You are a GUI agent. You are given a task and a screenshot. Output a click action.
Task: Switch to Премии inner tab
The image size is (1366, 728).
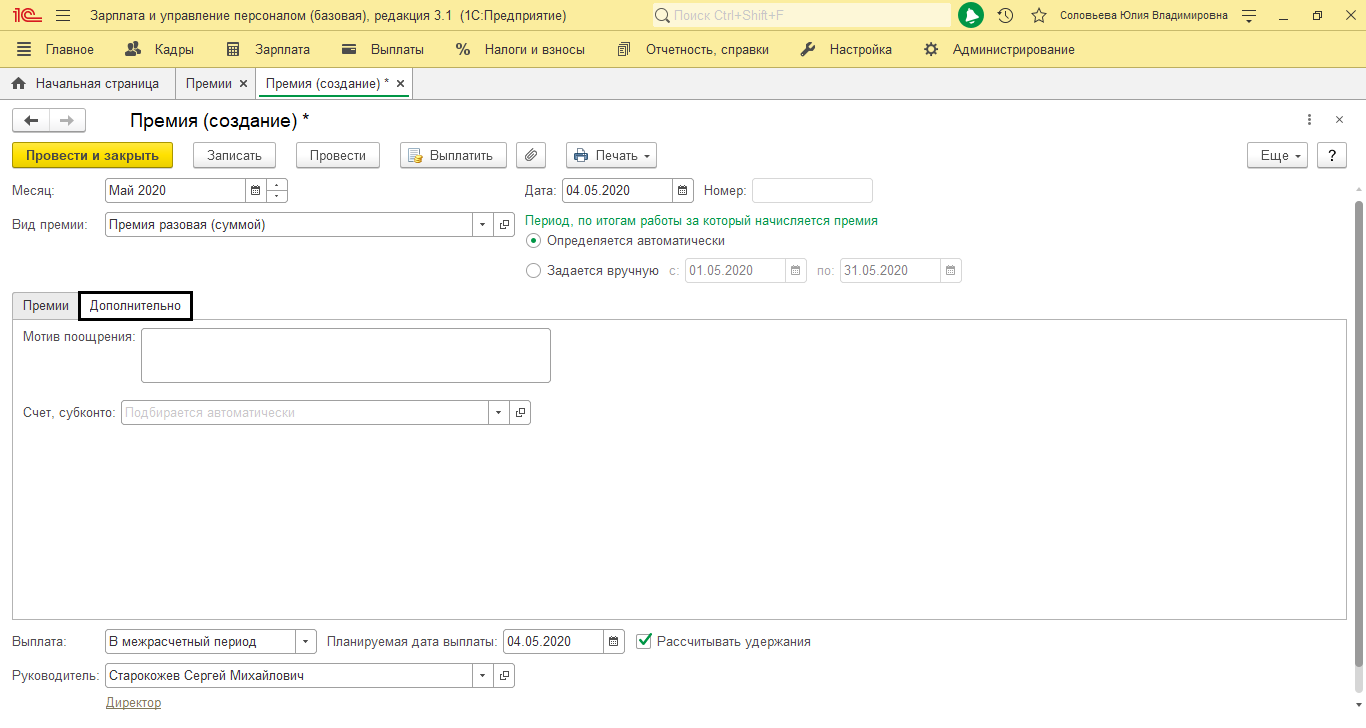(x=46, y=305)
